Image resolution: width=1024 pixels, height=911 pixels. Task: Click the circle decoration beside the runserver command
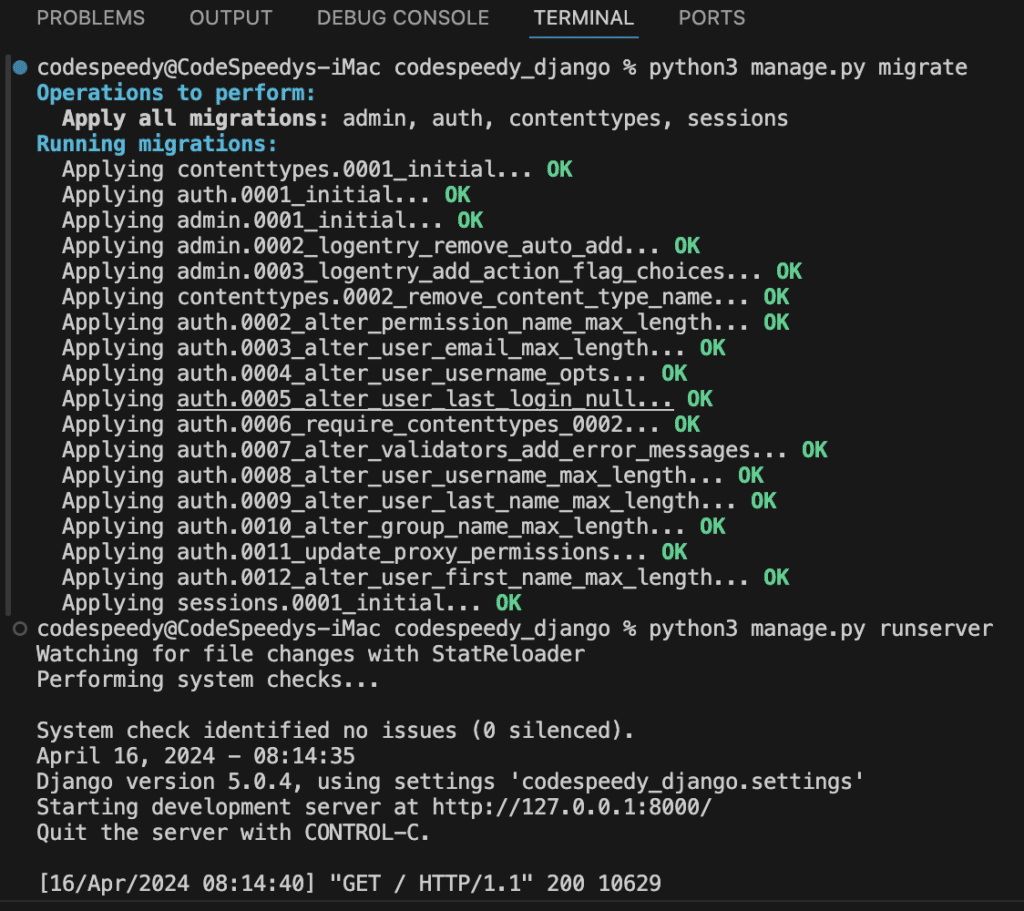(20, 629)
